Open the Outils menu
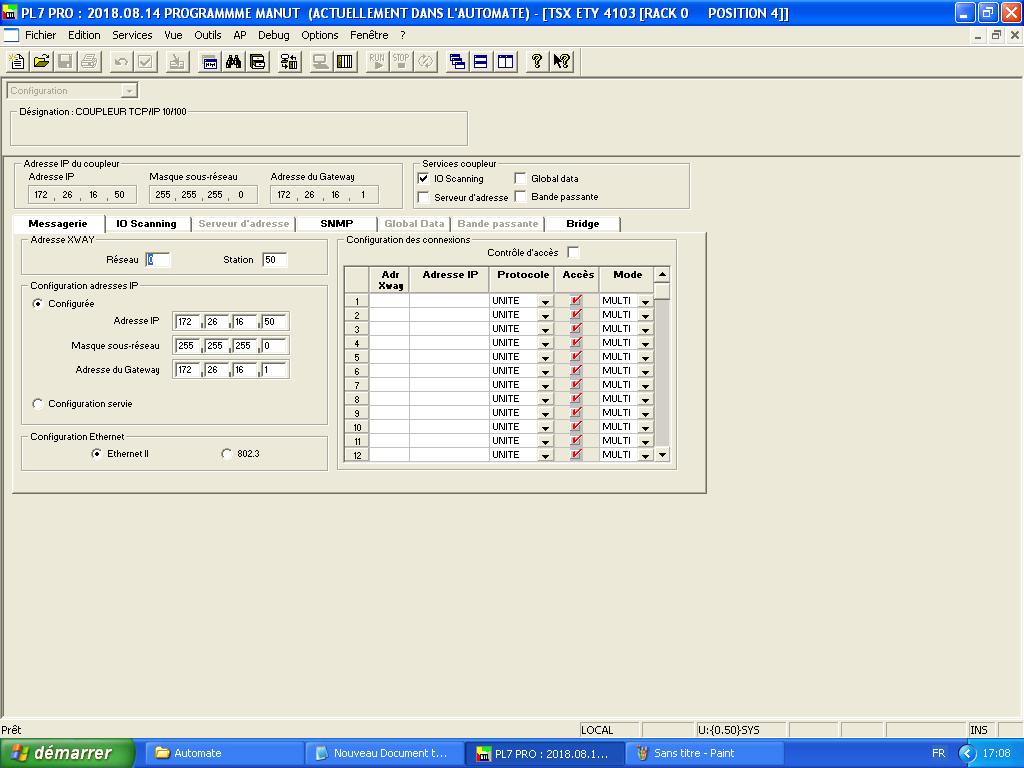This screenshot has width=1024, height=768. pos(208,35)
